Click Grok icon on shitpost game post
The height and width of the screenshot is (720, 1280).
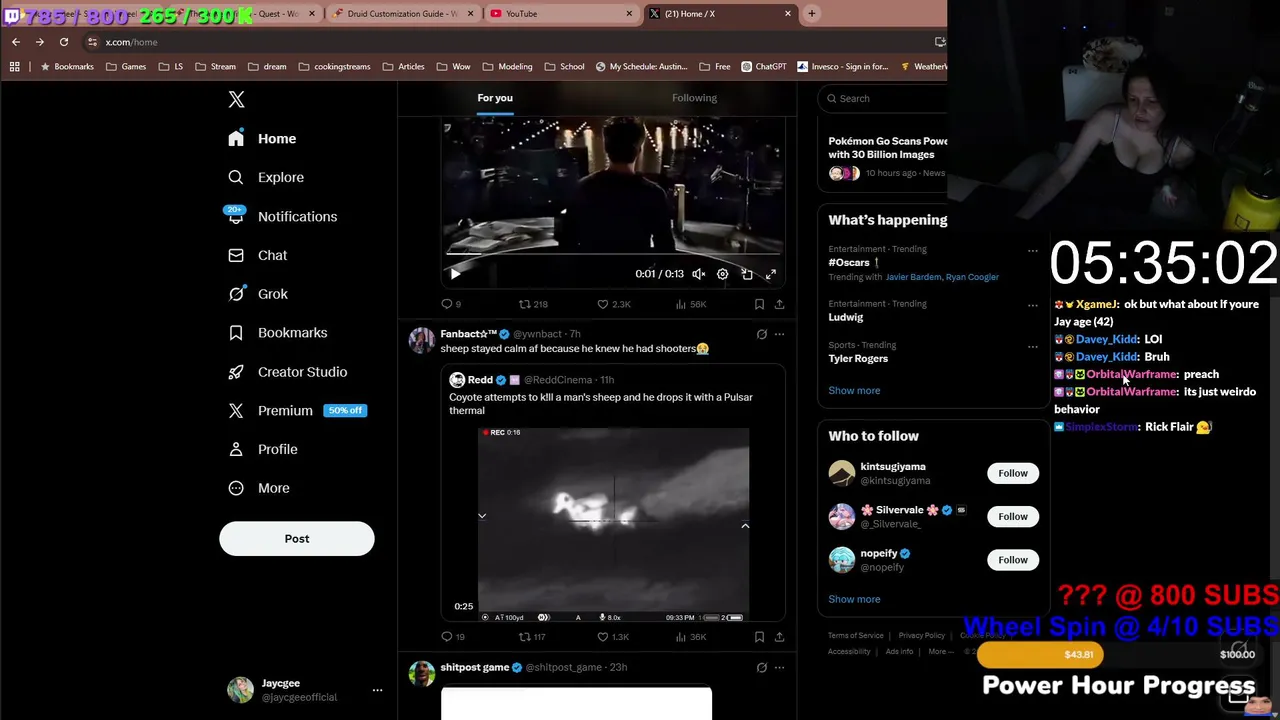click(x=761, y=667)
